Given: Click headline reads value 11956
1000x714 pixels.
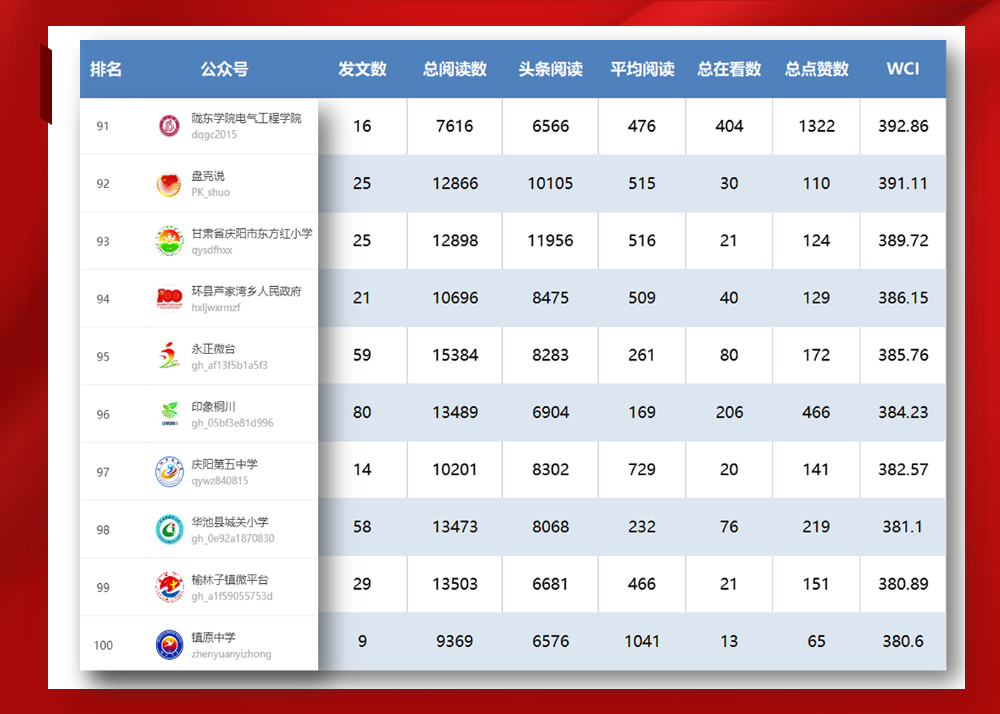Looking at the screenshot, I should tap(550, 241).
